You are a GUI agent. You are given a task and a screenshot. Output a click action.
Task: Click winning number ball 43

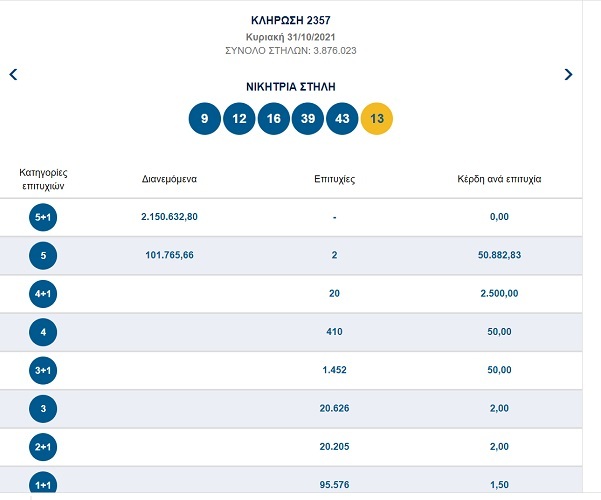[342, 119]
